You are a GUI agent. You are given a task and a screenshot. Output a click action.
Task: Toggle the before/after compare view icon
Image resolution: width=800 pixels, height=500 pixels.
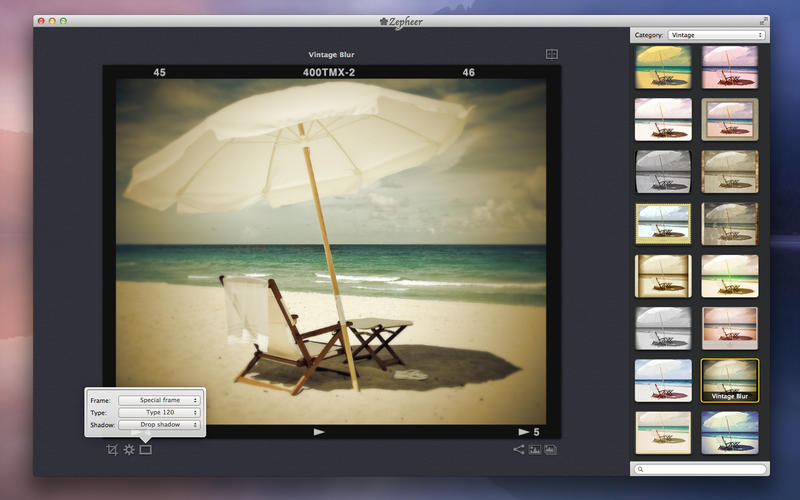click(552, 54)
